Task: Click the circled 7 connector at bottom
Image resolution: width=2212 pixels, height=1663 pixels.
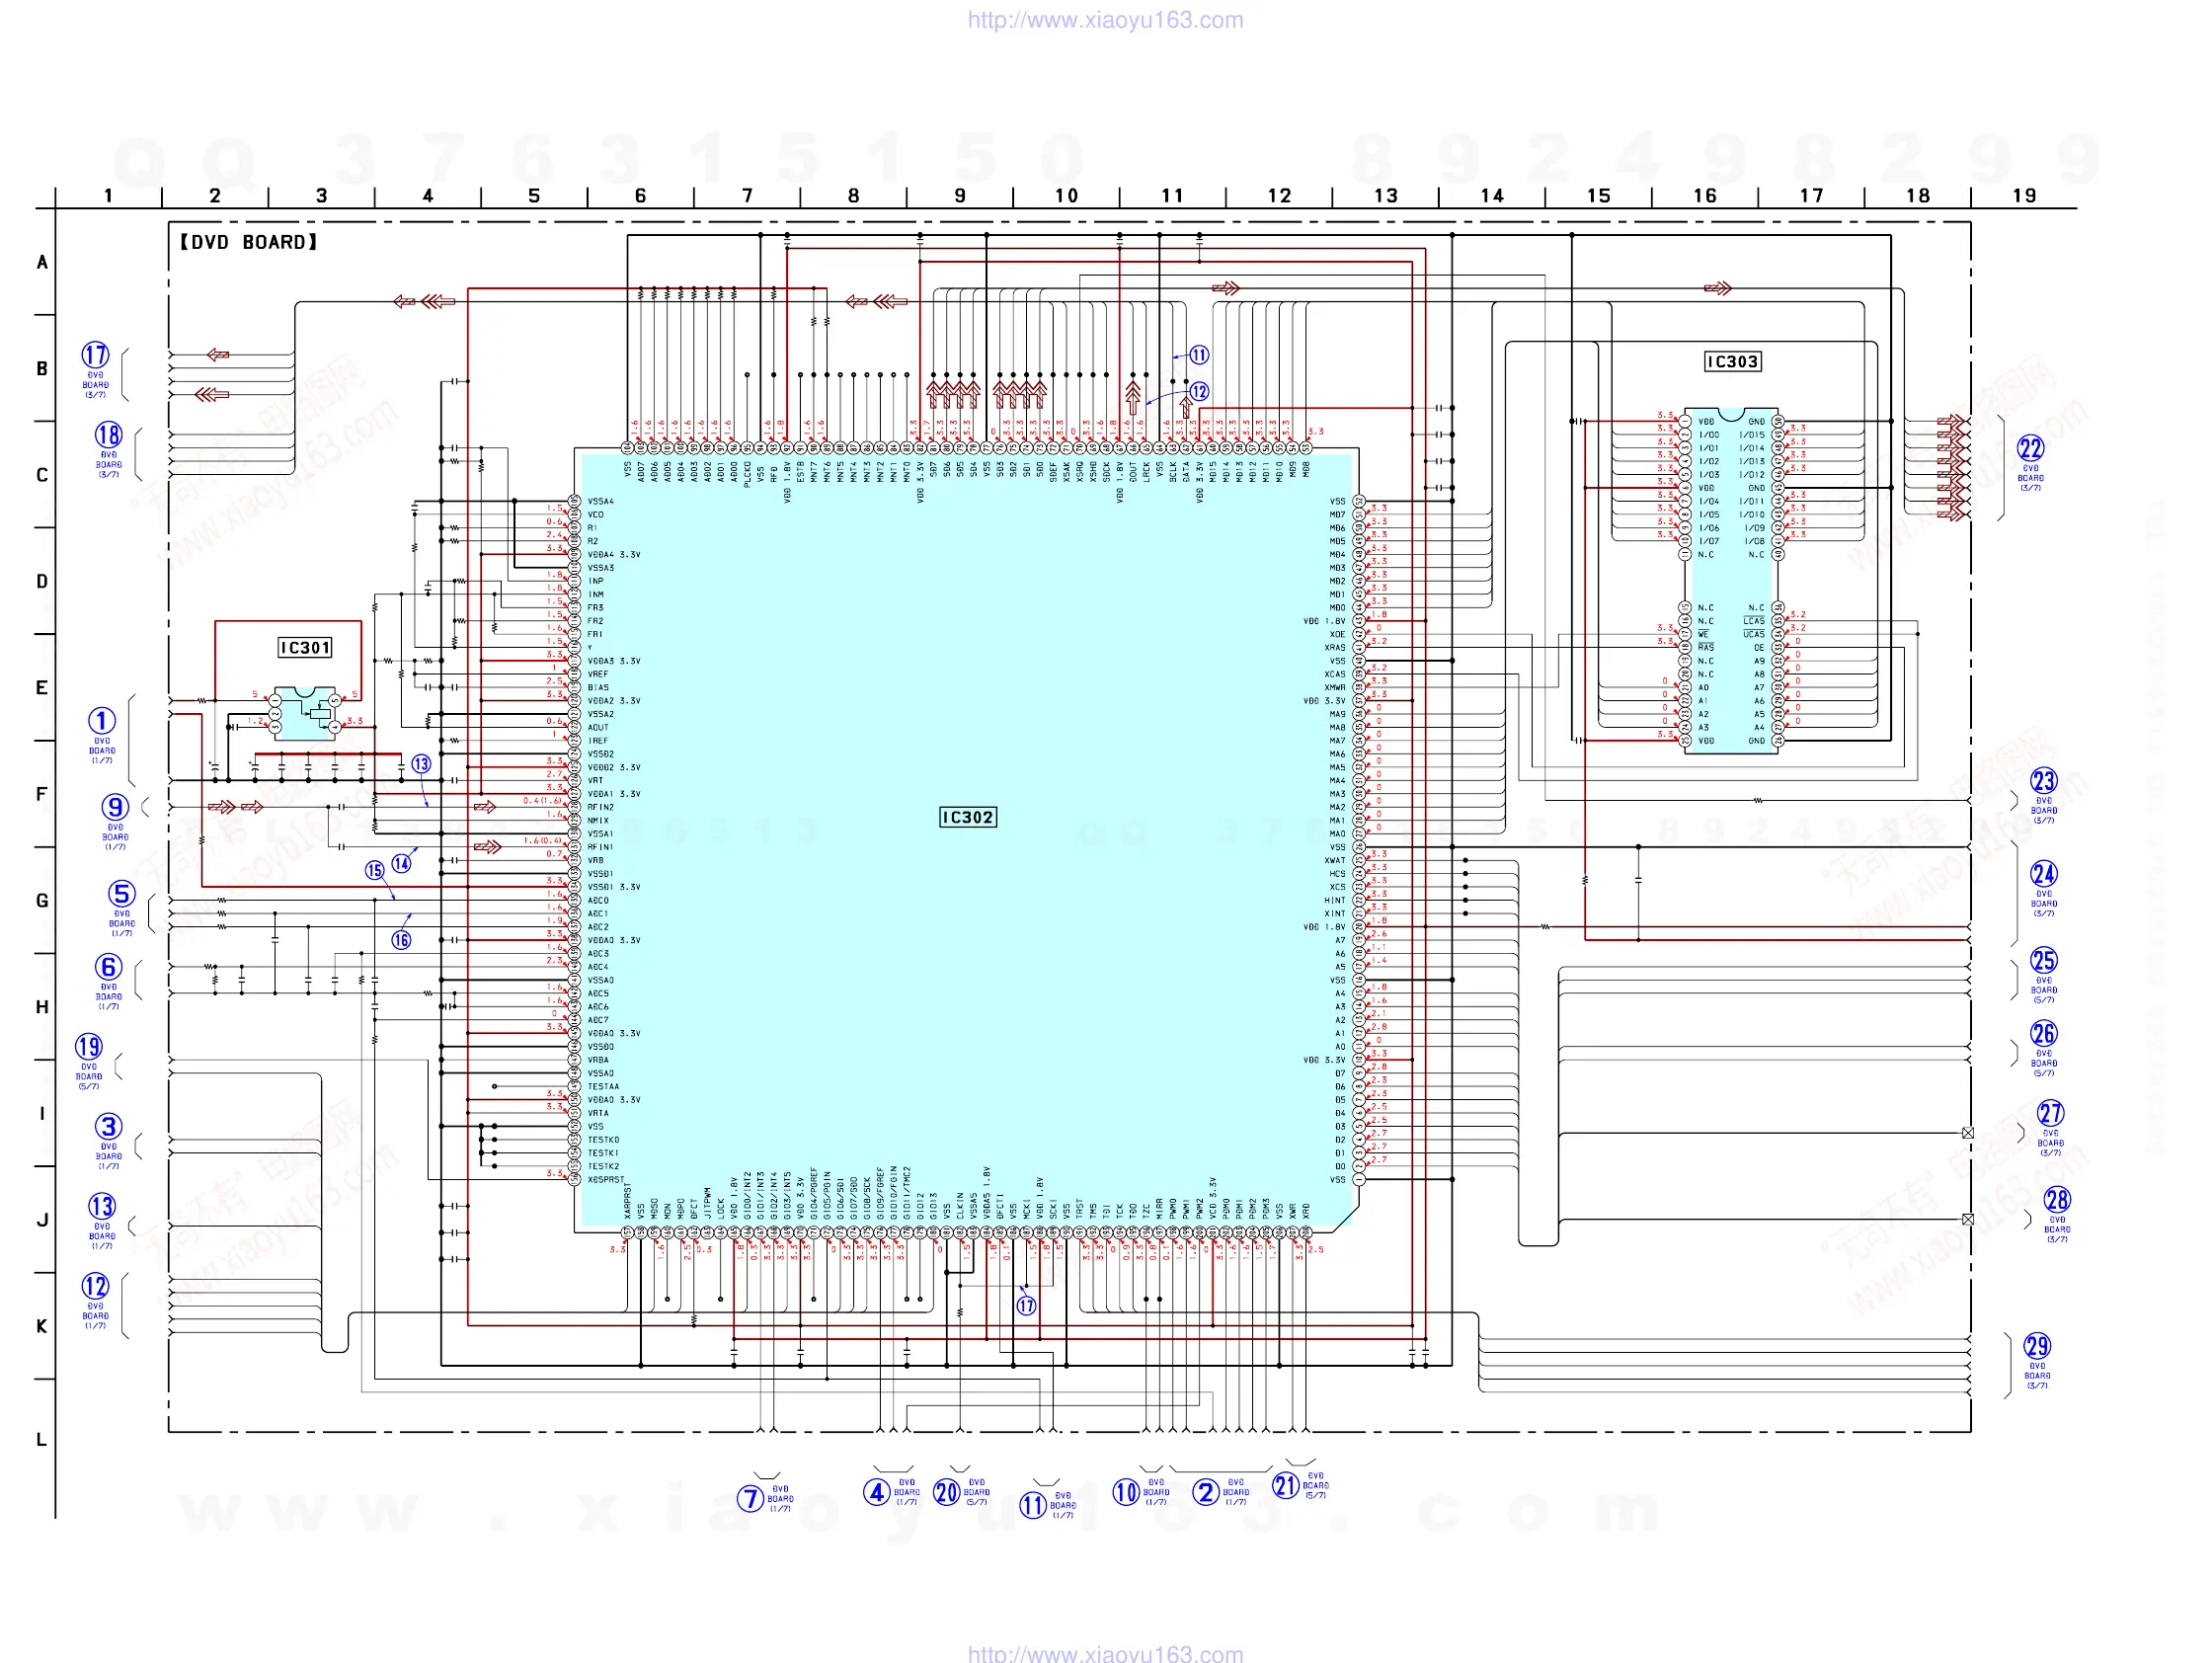Action: pyautogui.click(x=750, y=1499)
